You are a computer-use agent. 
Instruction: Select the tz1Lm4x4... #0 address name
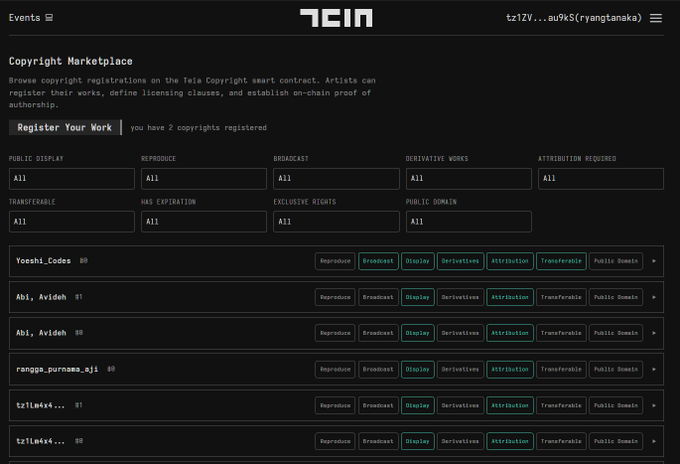(40, 441)
